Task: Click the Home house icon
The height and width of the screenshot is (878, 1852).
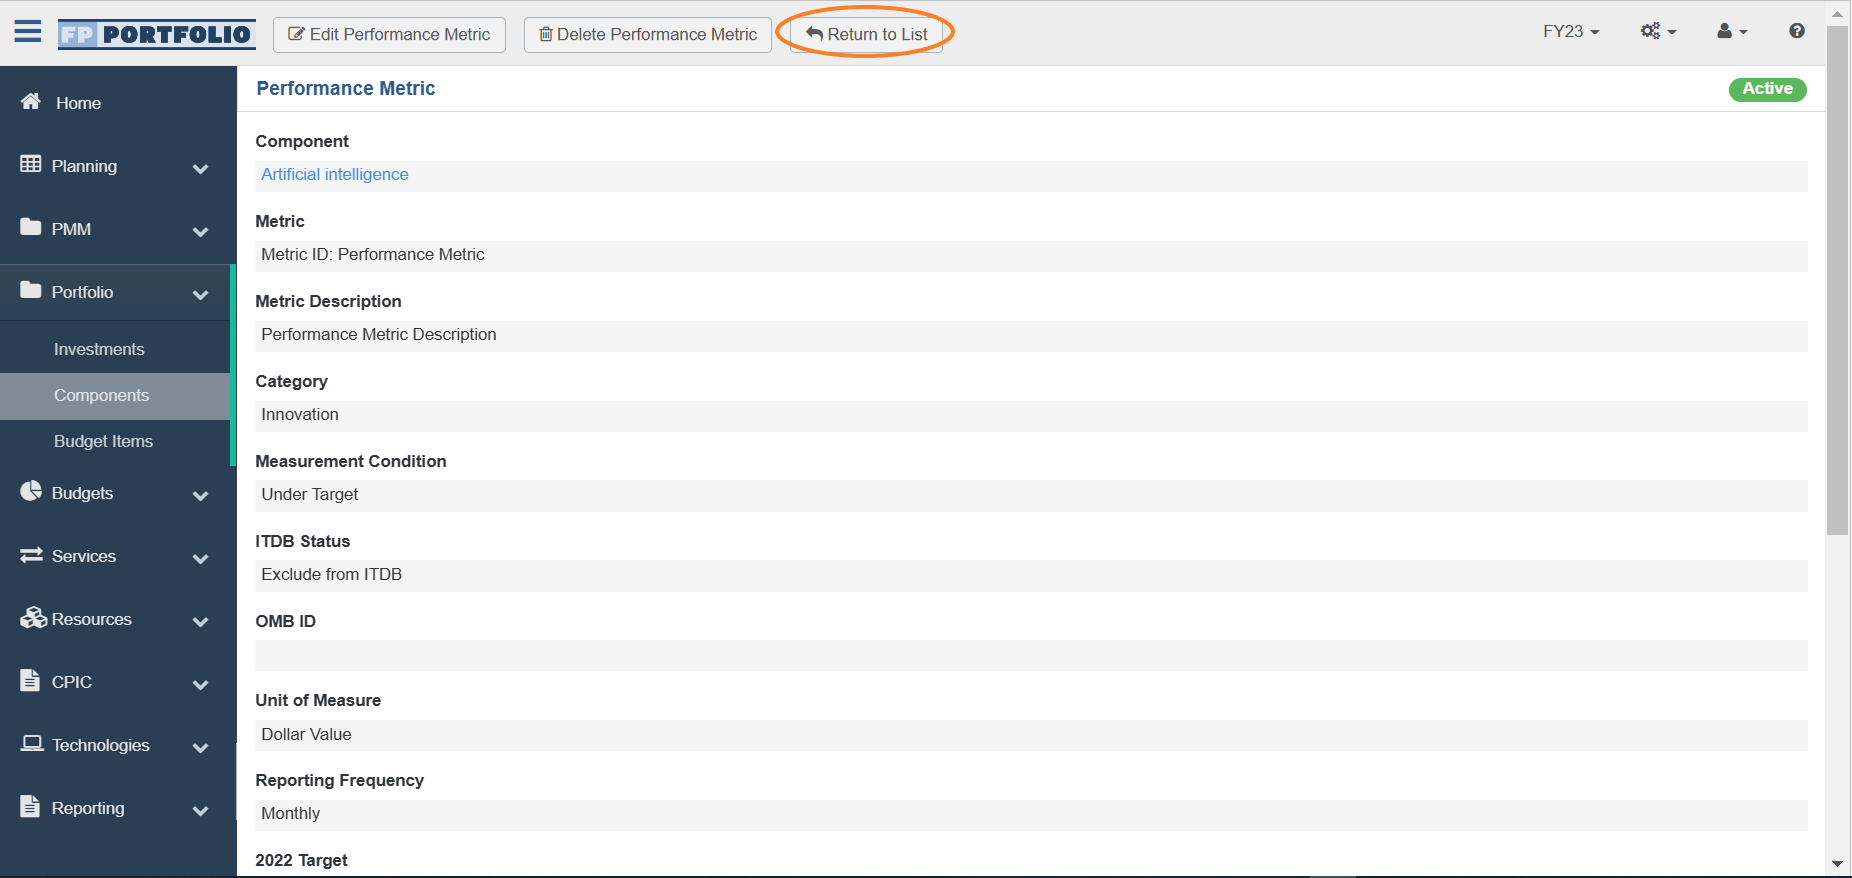Action: pyautogui.click(x=31, y=101)
